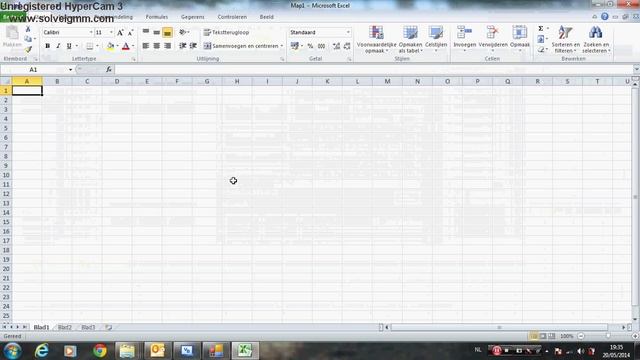
Task: Open the Name Box A1 dropdown arrow
Action: tap(70, 70)
